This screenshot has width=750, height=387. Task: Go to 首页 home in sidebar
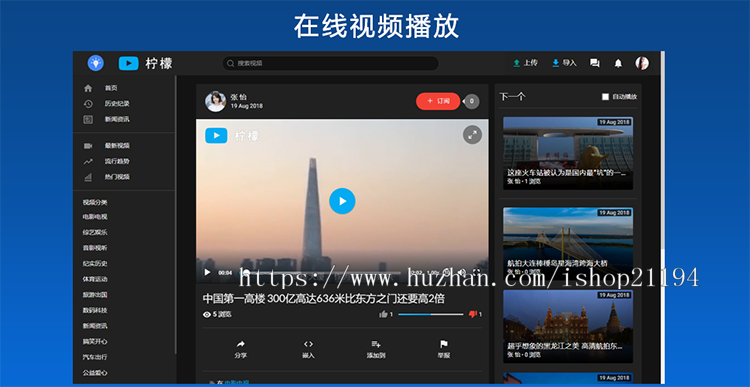pos(111,88)
